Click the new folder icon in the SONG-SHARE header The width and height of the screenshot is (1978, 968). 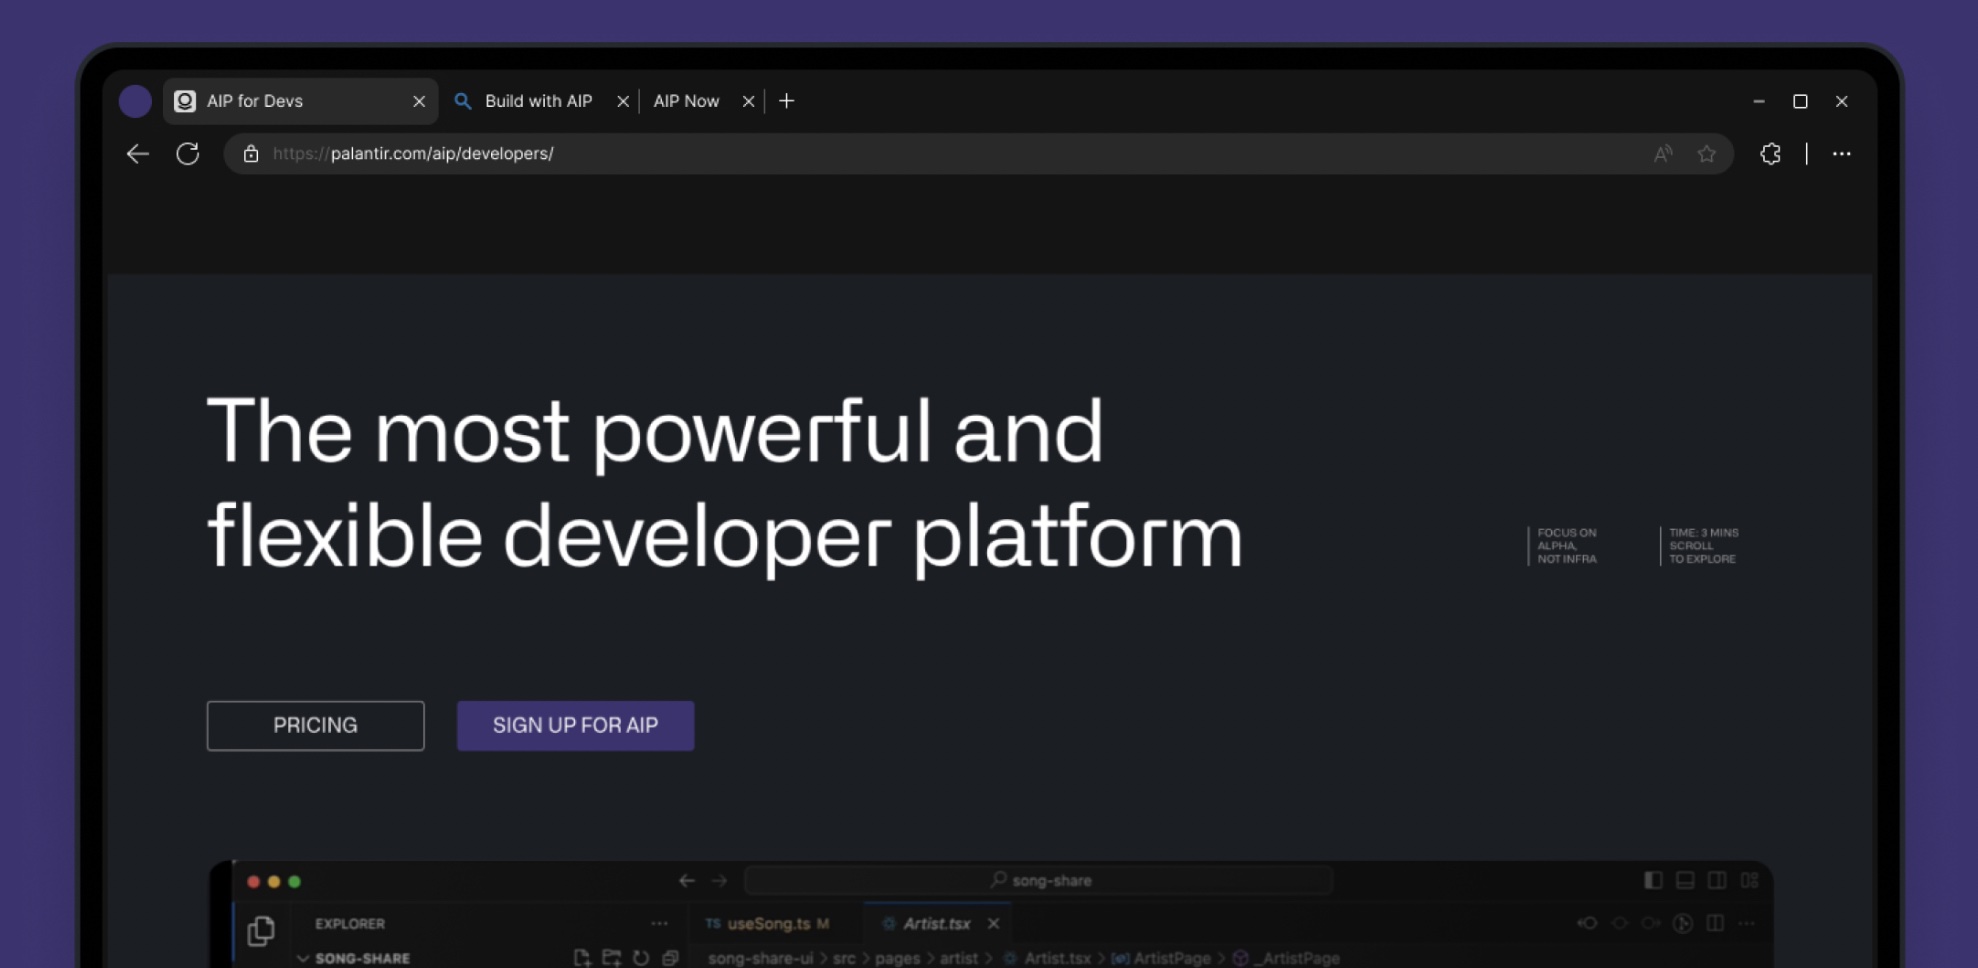612,958
